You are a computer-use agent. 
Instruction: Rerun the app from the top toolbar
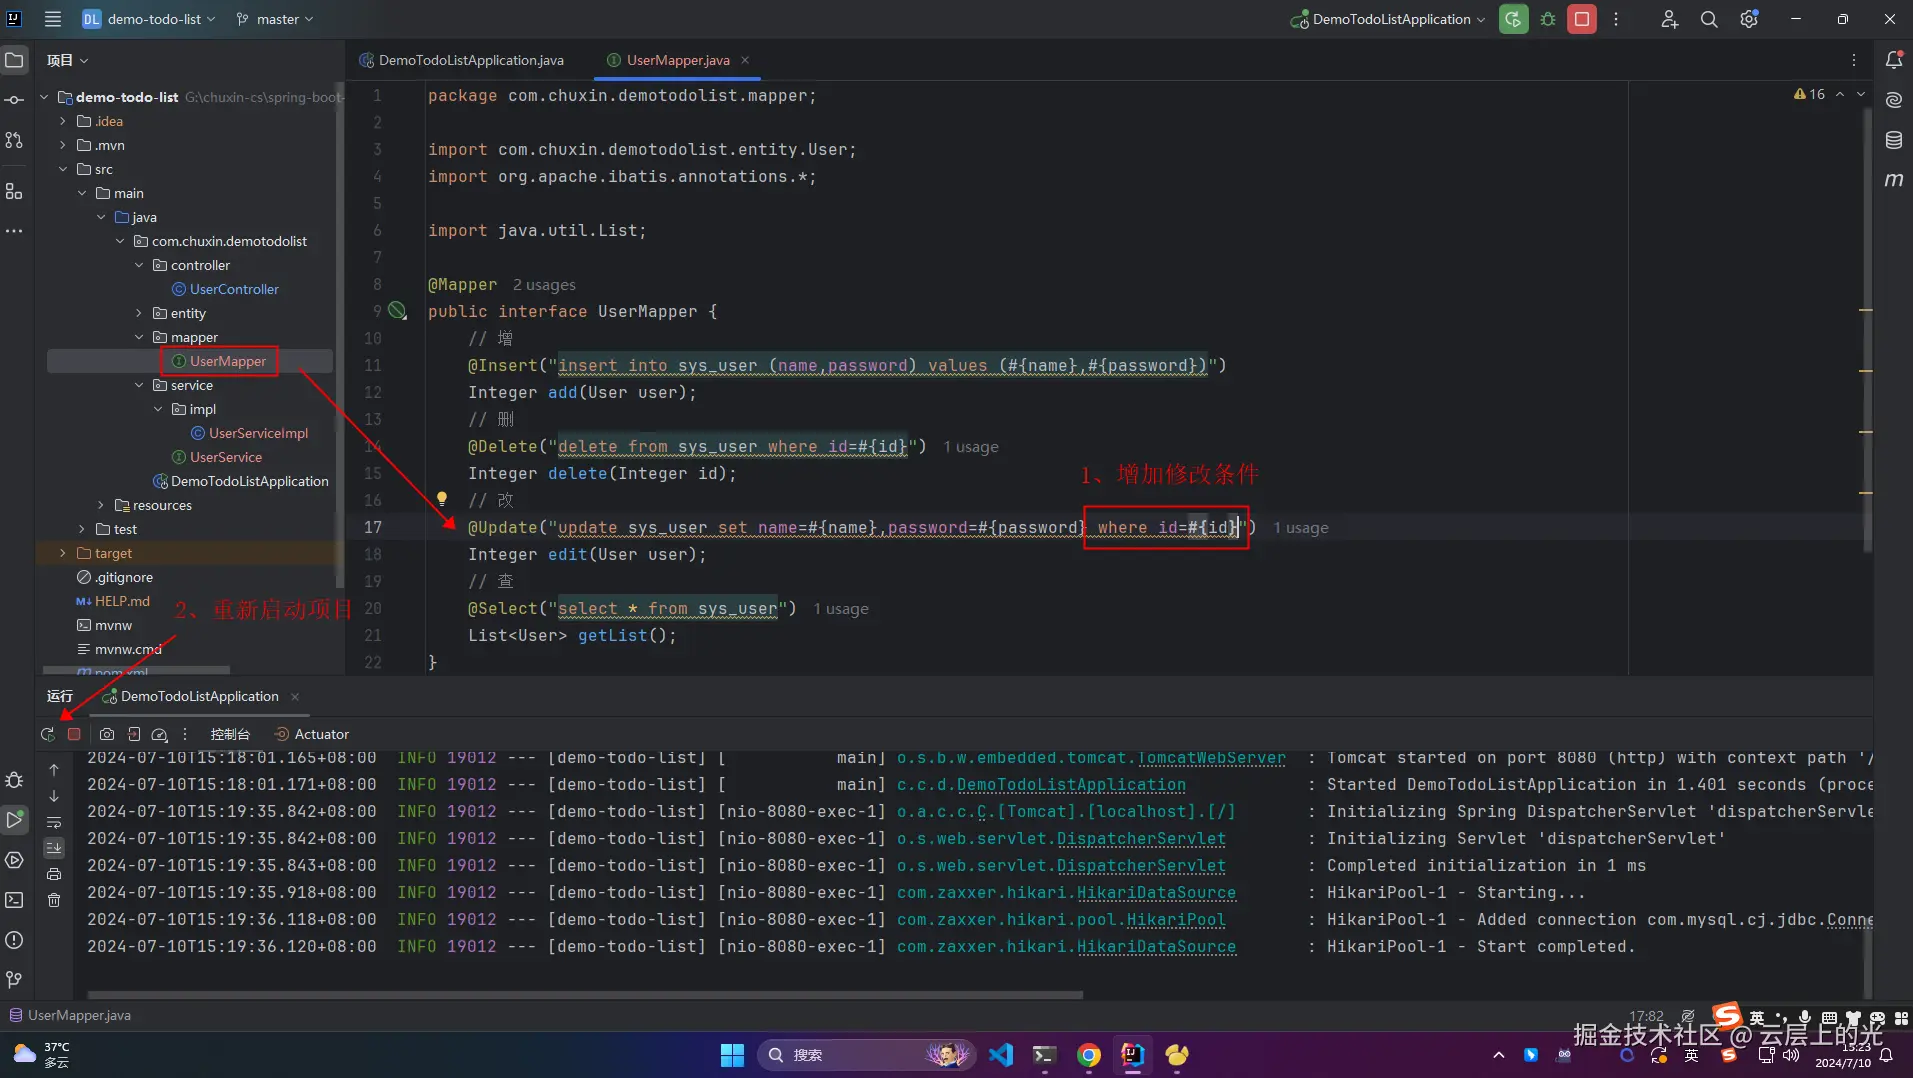point(1513,19)
